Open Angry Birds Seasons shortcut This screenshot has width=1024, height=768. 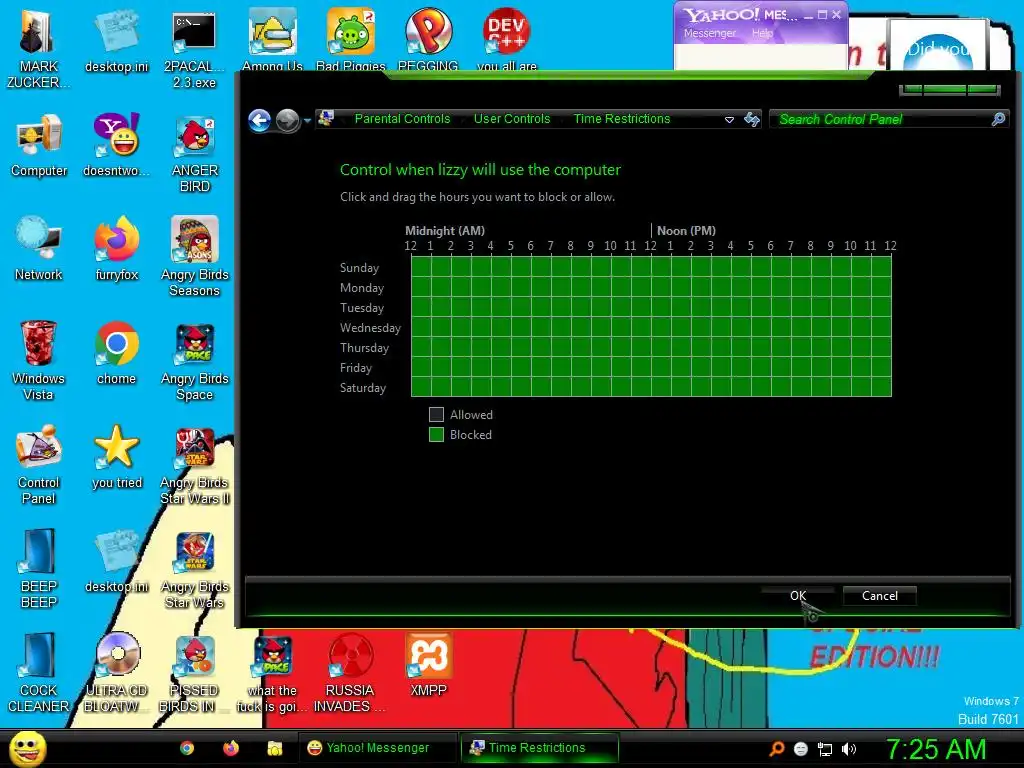point(194,257)
